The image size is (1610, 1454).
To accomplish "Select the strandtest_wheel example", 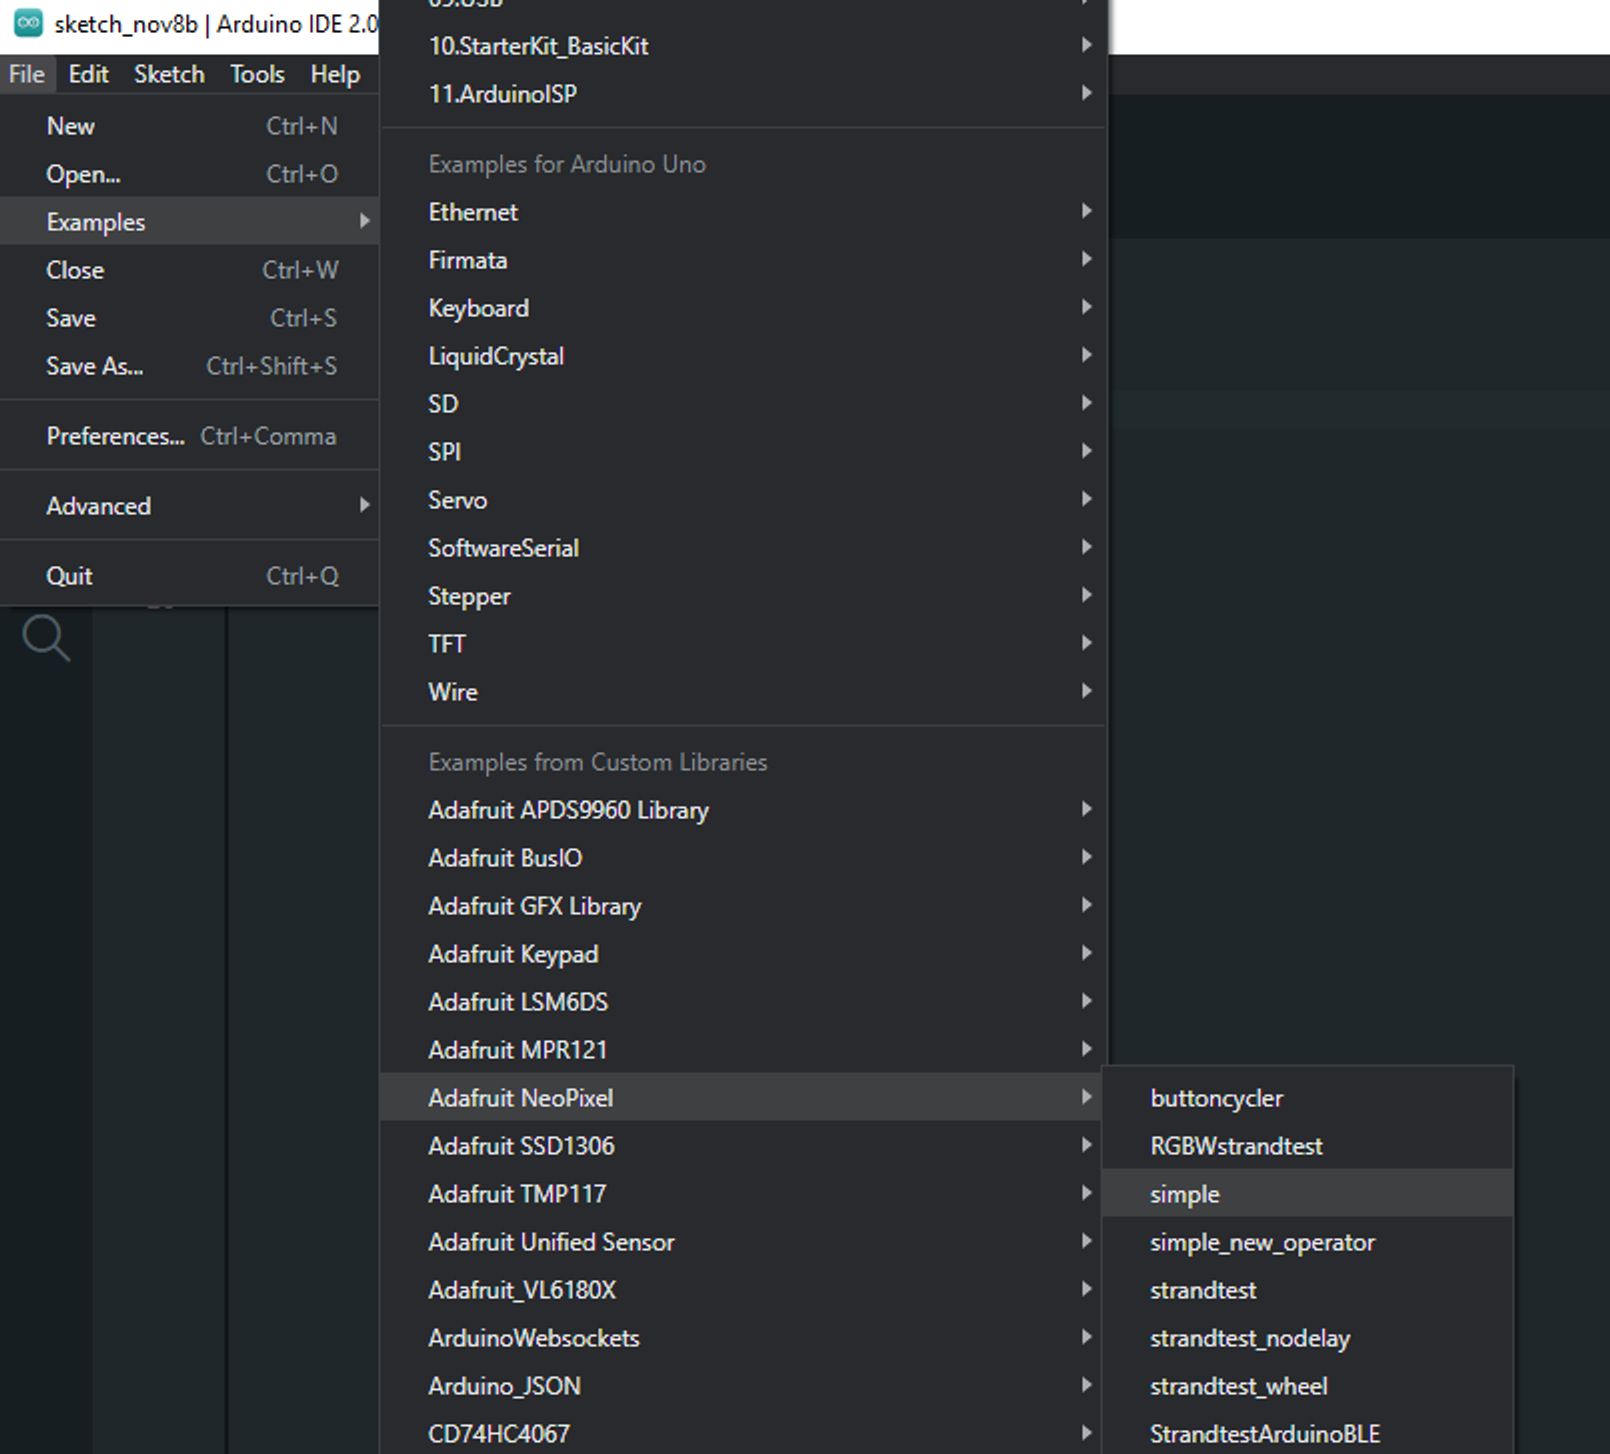I will coord(1238,1386).
